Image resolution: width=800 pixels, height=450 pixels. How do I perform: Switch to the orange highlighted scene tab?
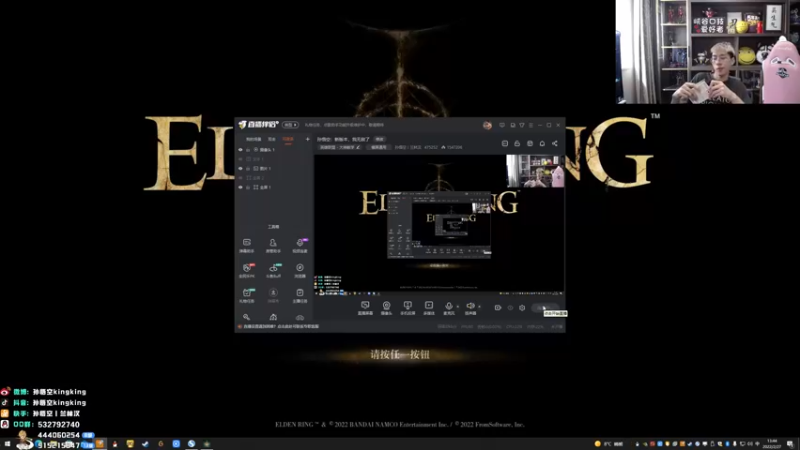pos(288,139)
